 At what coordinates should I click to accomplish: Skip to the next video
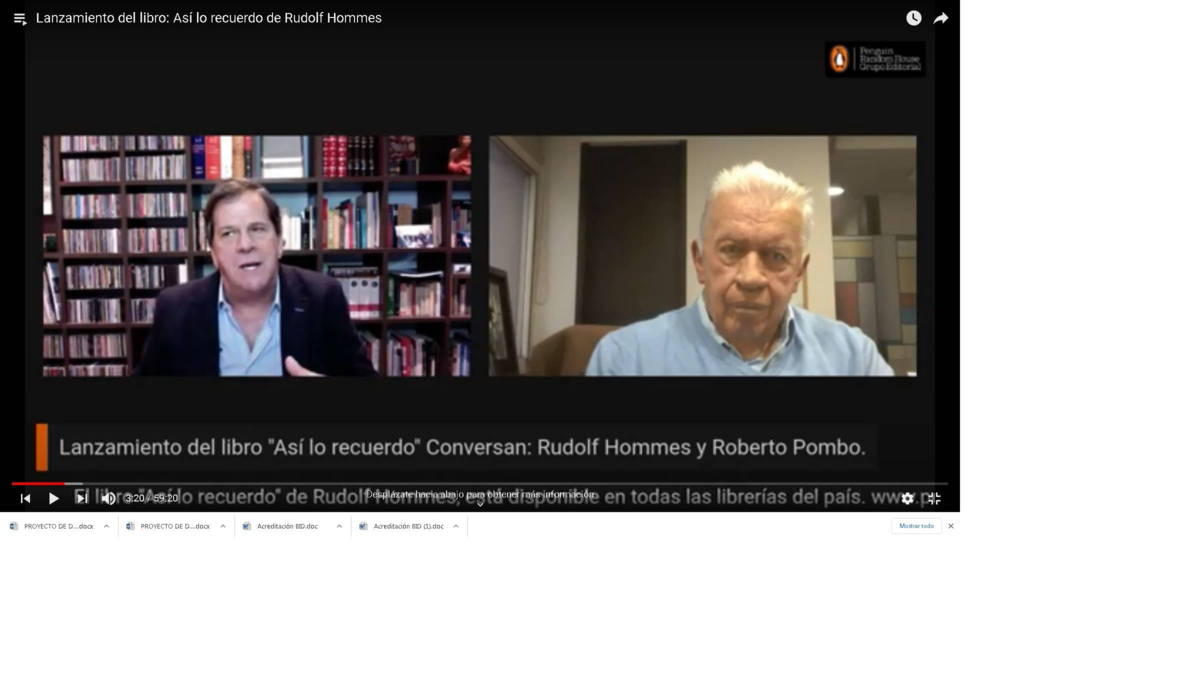(x=82, y=498)
